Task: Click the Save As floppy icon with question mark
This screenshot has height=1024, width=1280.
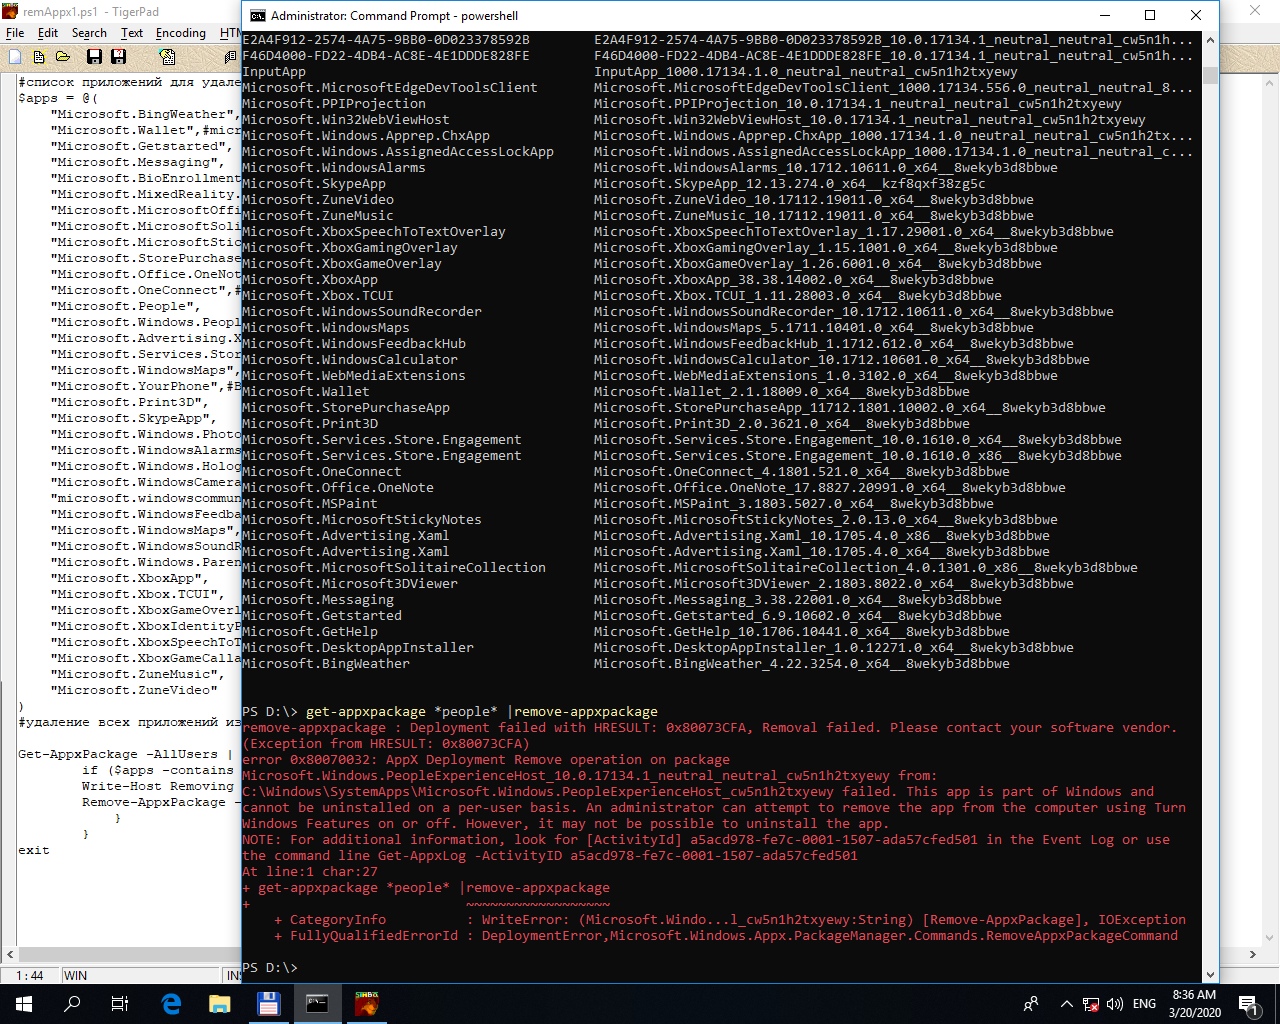Action: tap(118, 57)
